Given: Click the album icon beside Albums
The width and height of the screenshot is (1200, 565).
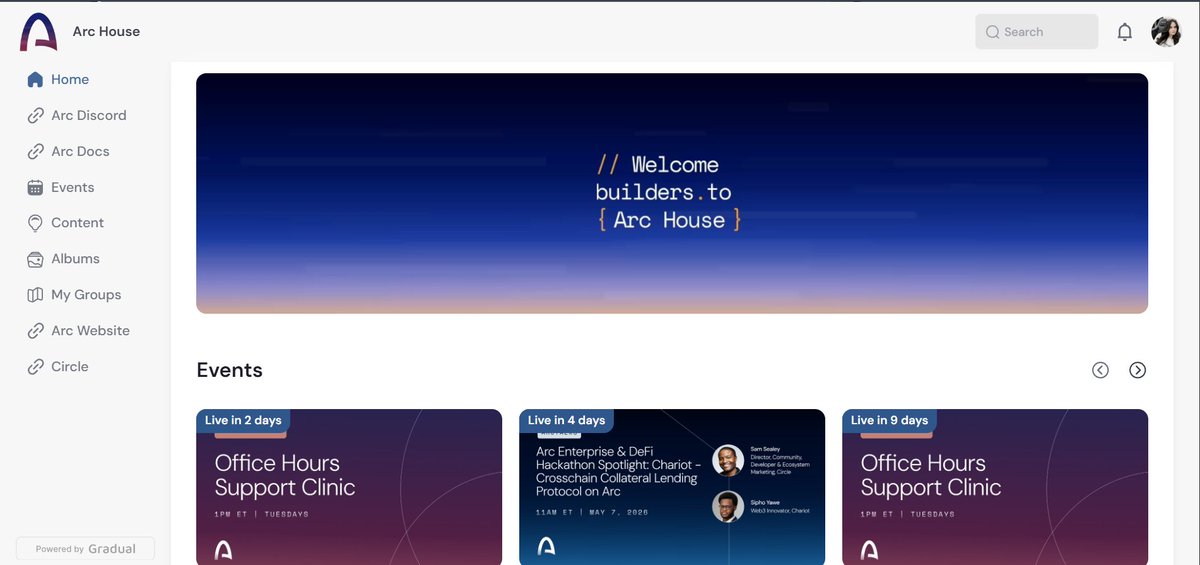Looking at the screenshot, I should (35, 259).
